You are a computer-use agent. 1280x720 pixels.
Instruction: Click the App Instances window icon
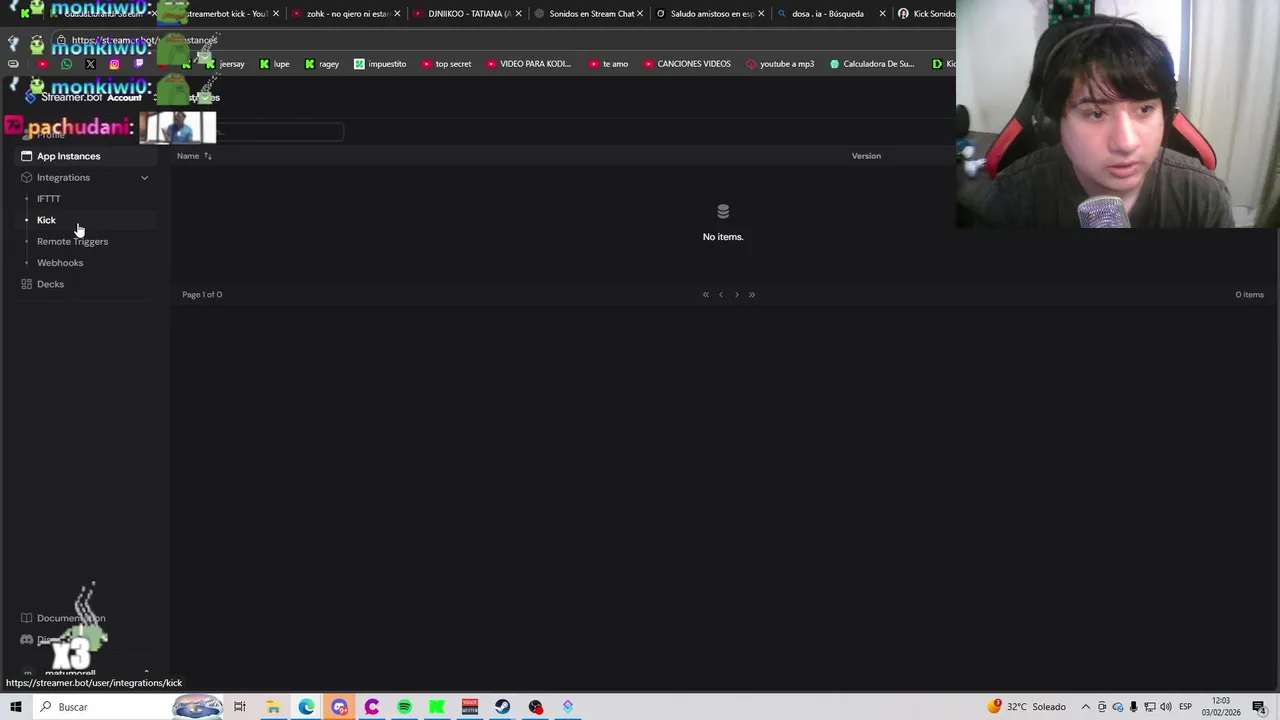[x=27, y=156]
